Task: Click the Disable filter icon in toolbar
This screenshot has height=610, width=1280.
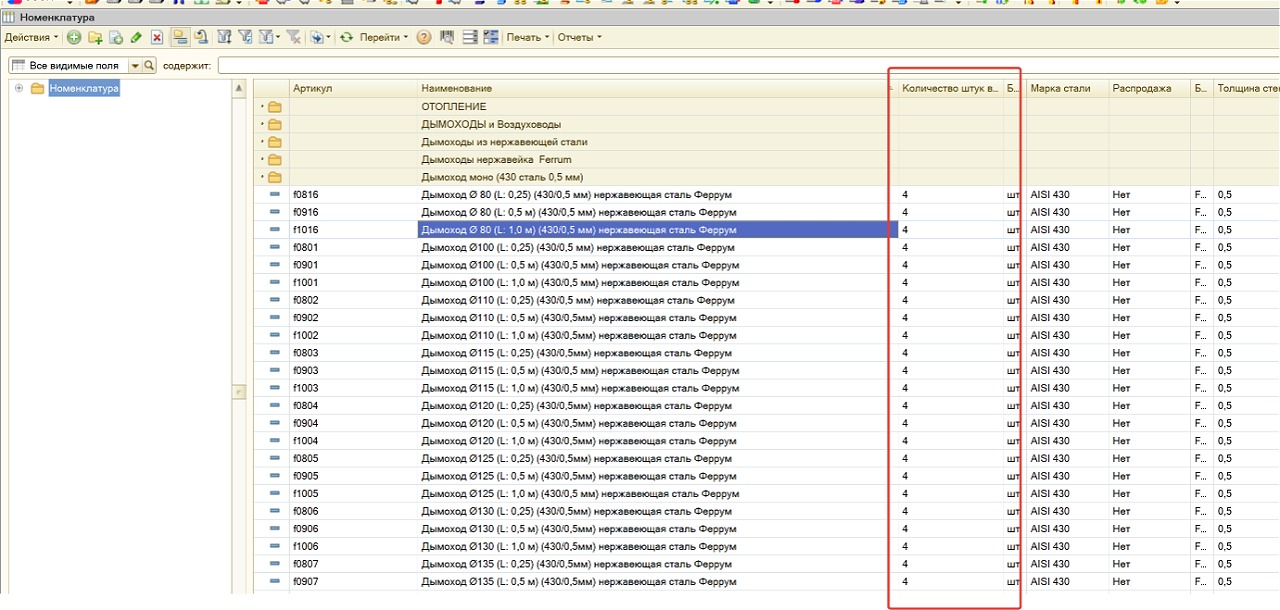Action: click(x=293, y=38)
